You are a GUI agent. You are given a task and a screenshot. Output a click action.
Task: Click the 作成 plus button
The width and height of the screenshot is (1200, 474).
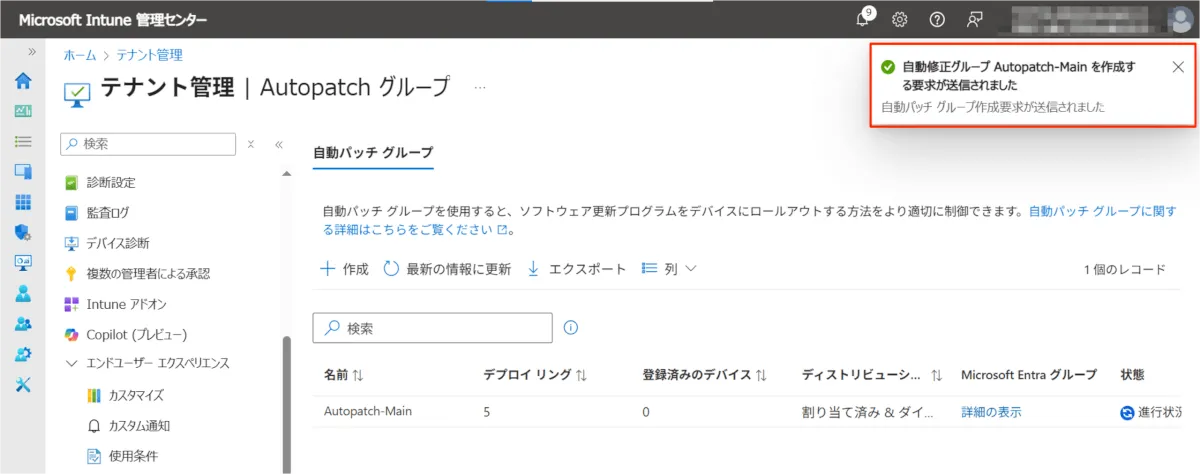344,269
